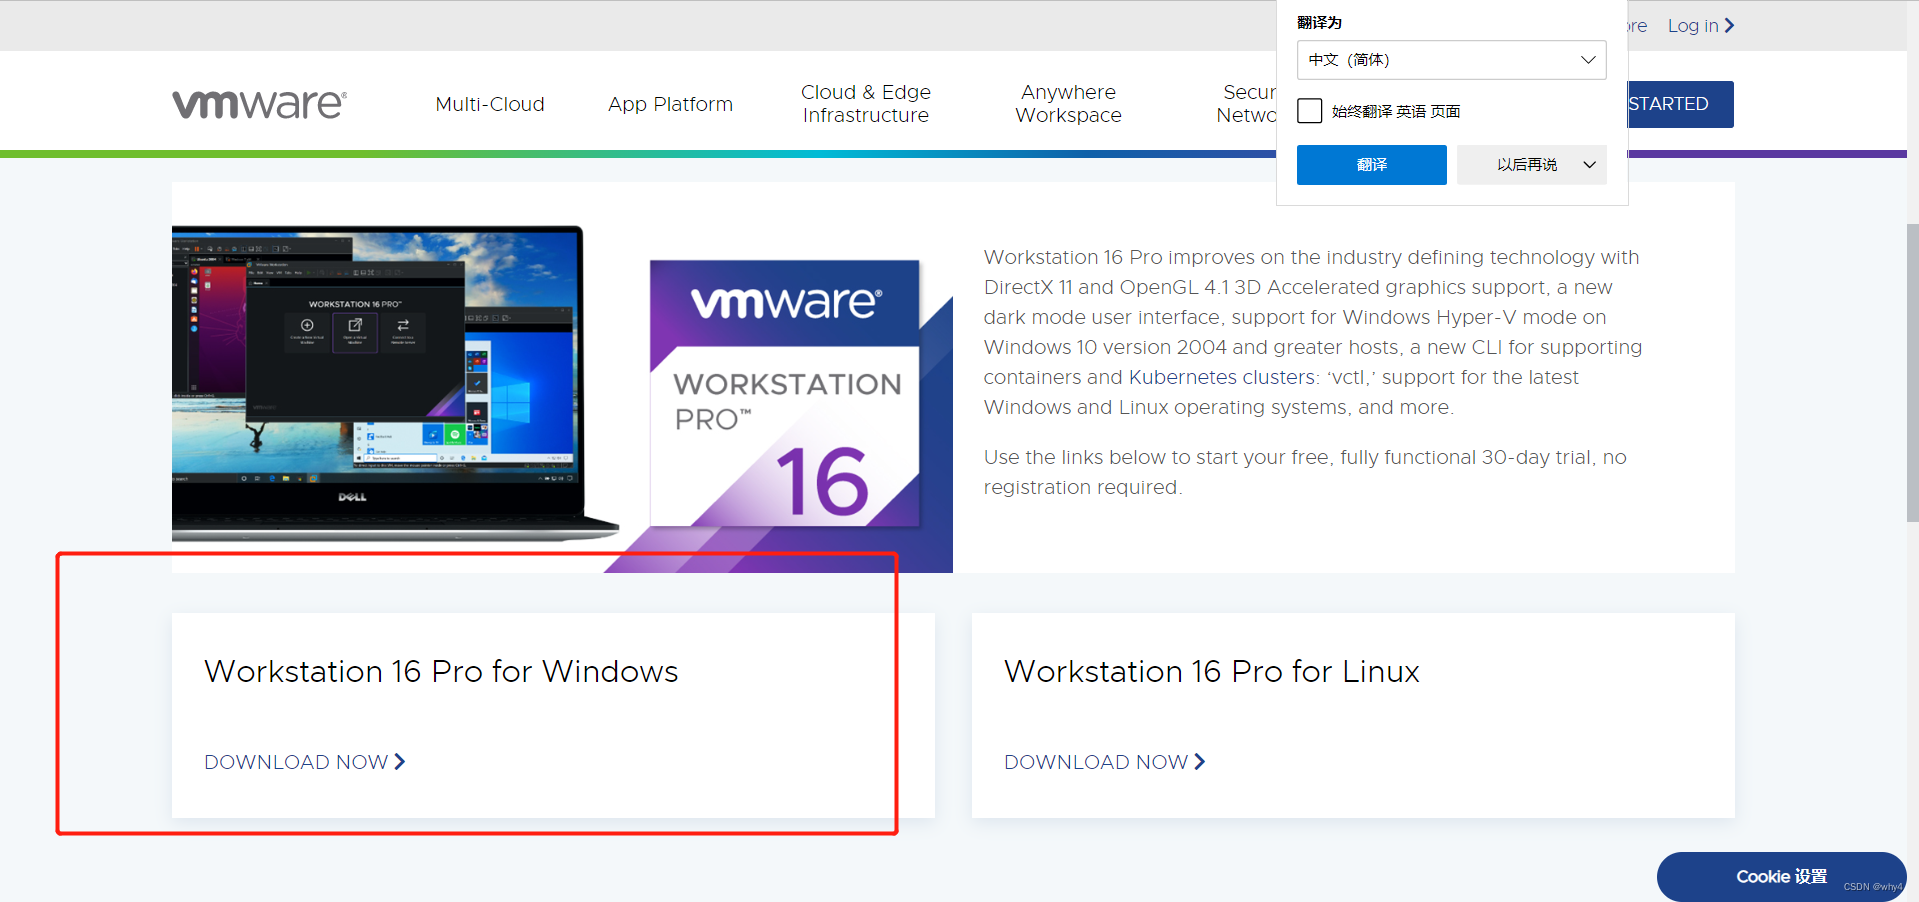
Task: Open the translate-to language dropdown
Action: click(1451, 60)
